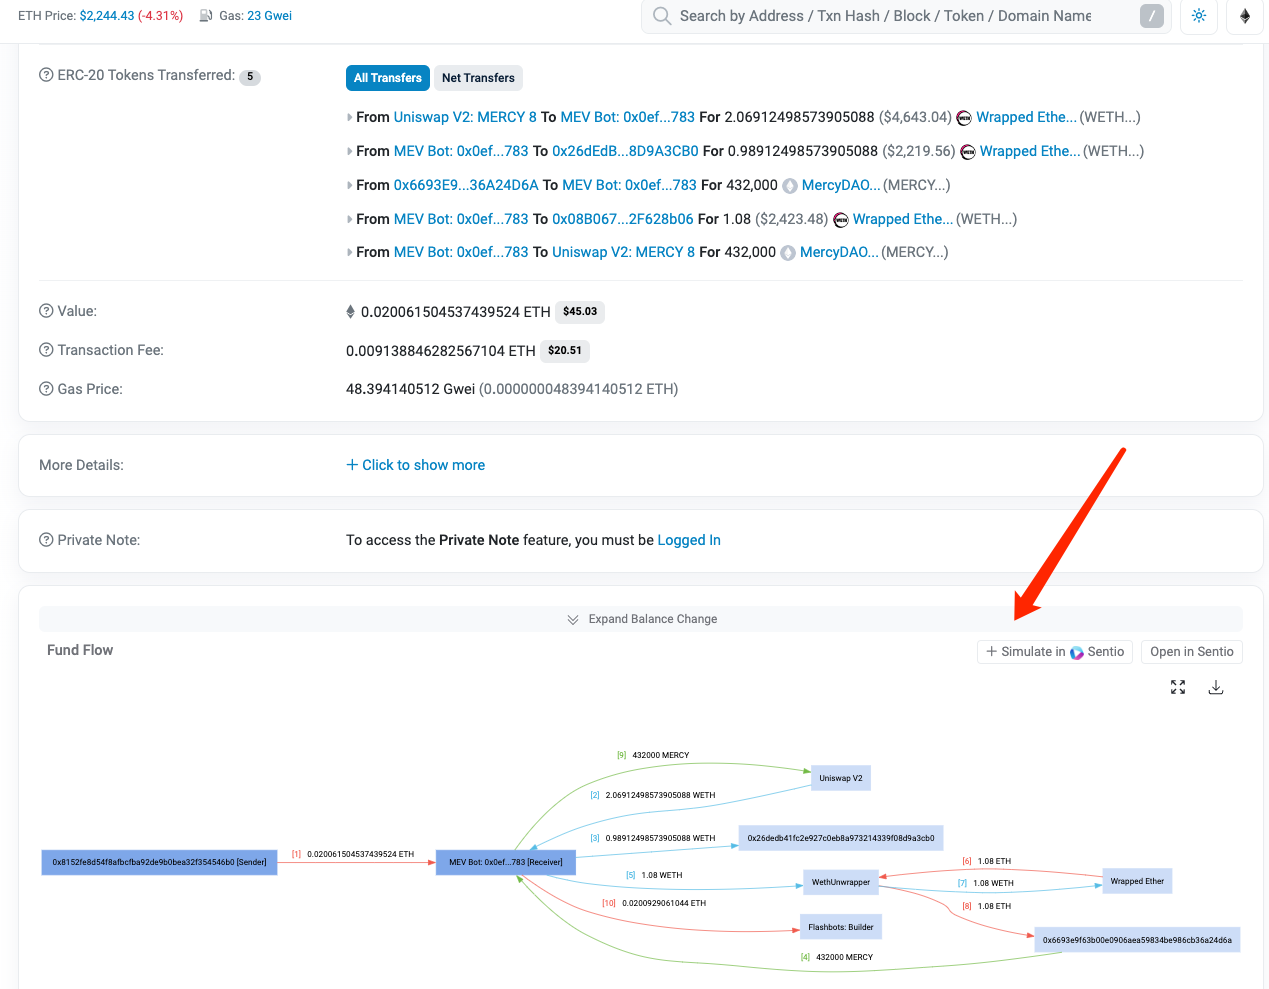Toggle the light/dark theme sun icon

point(1198,16)
